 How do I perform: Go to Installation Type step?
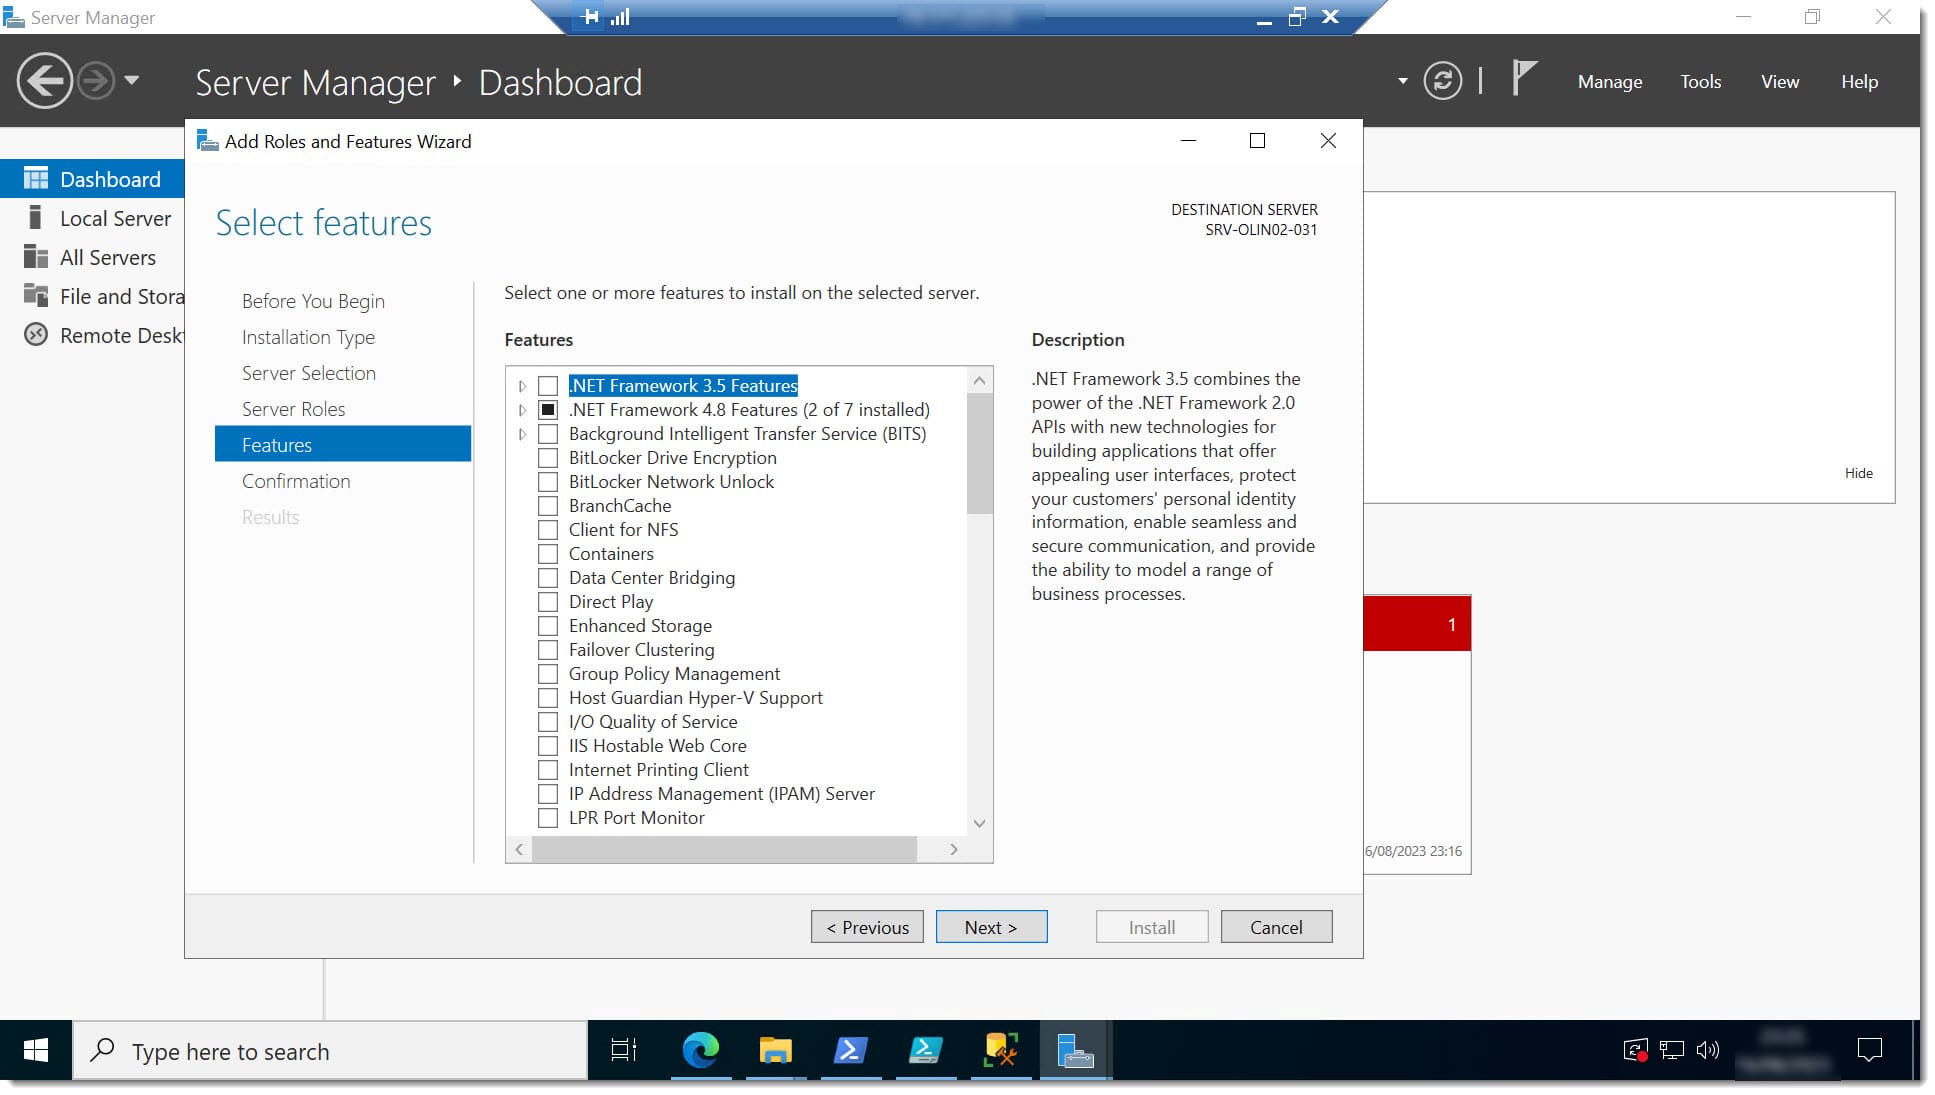308,337
